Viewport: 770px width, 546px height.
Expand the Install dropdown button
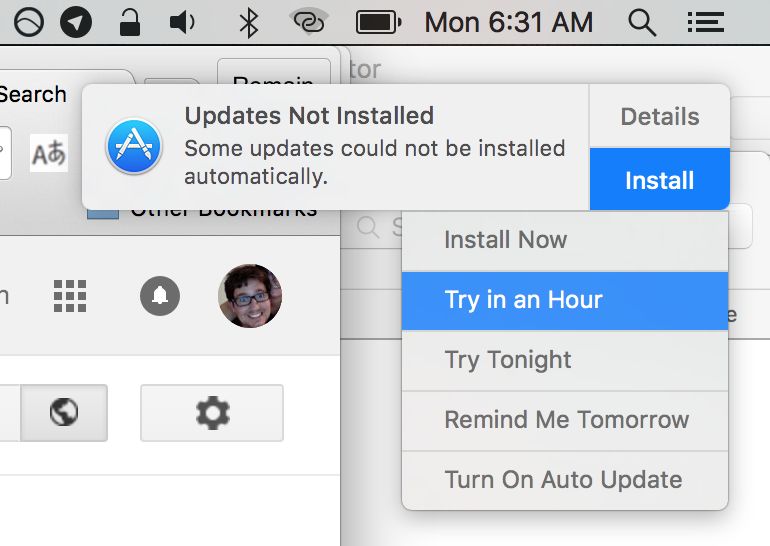(x=659, y=180)
